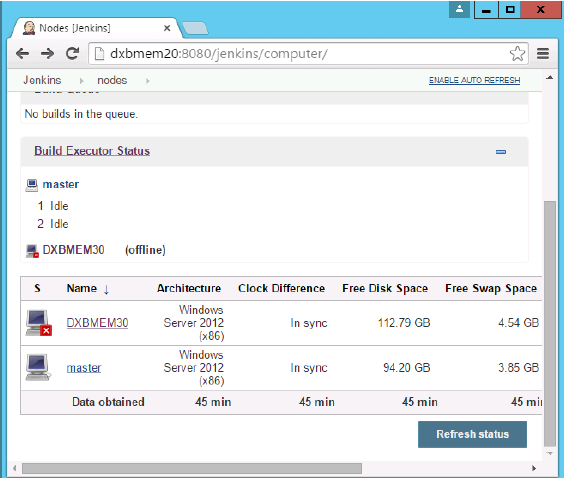Viewport: 564px width, 478px height.
Task: Open the DXBMEM30 node link in table
Action: [97, 323]
